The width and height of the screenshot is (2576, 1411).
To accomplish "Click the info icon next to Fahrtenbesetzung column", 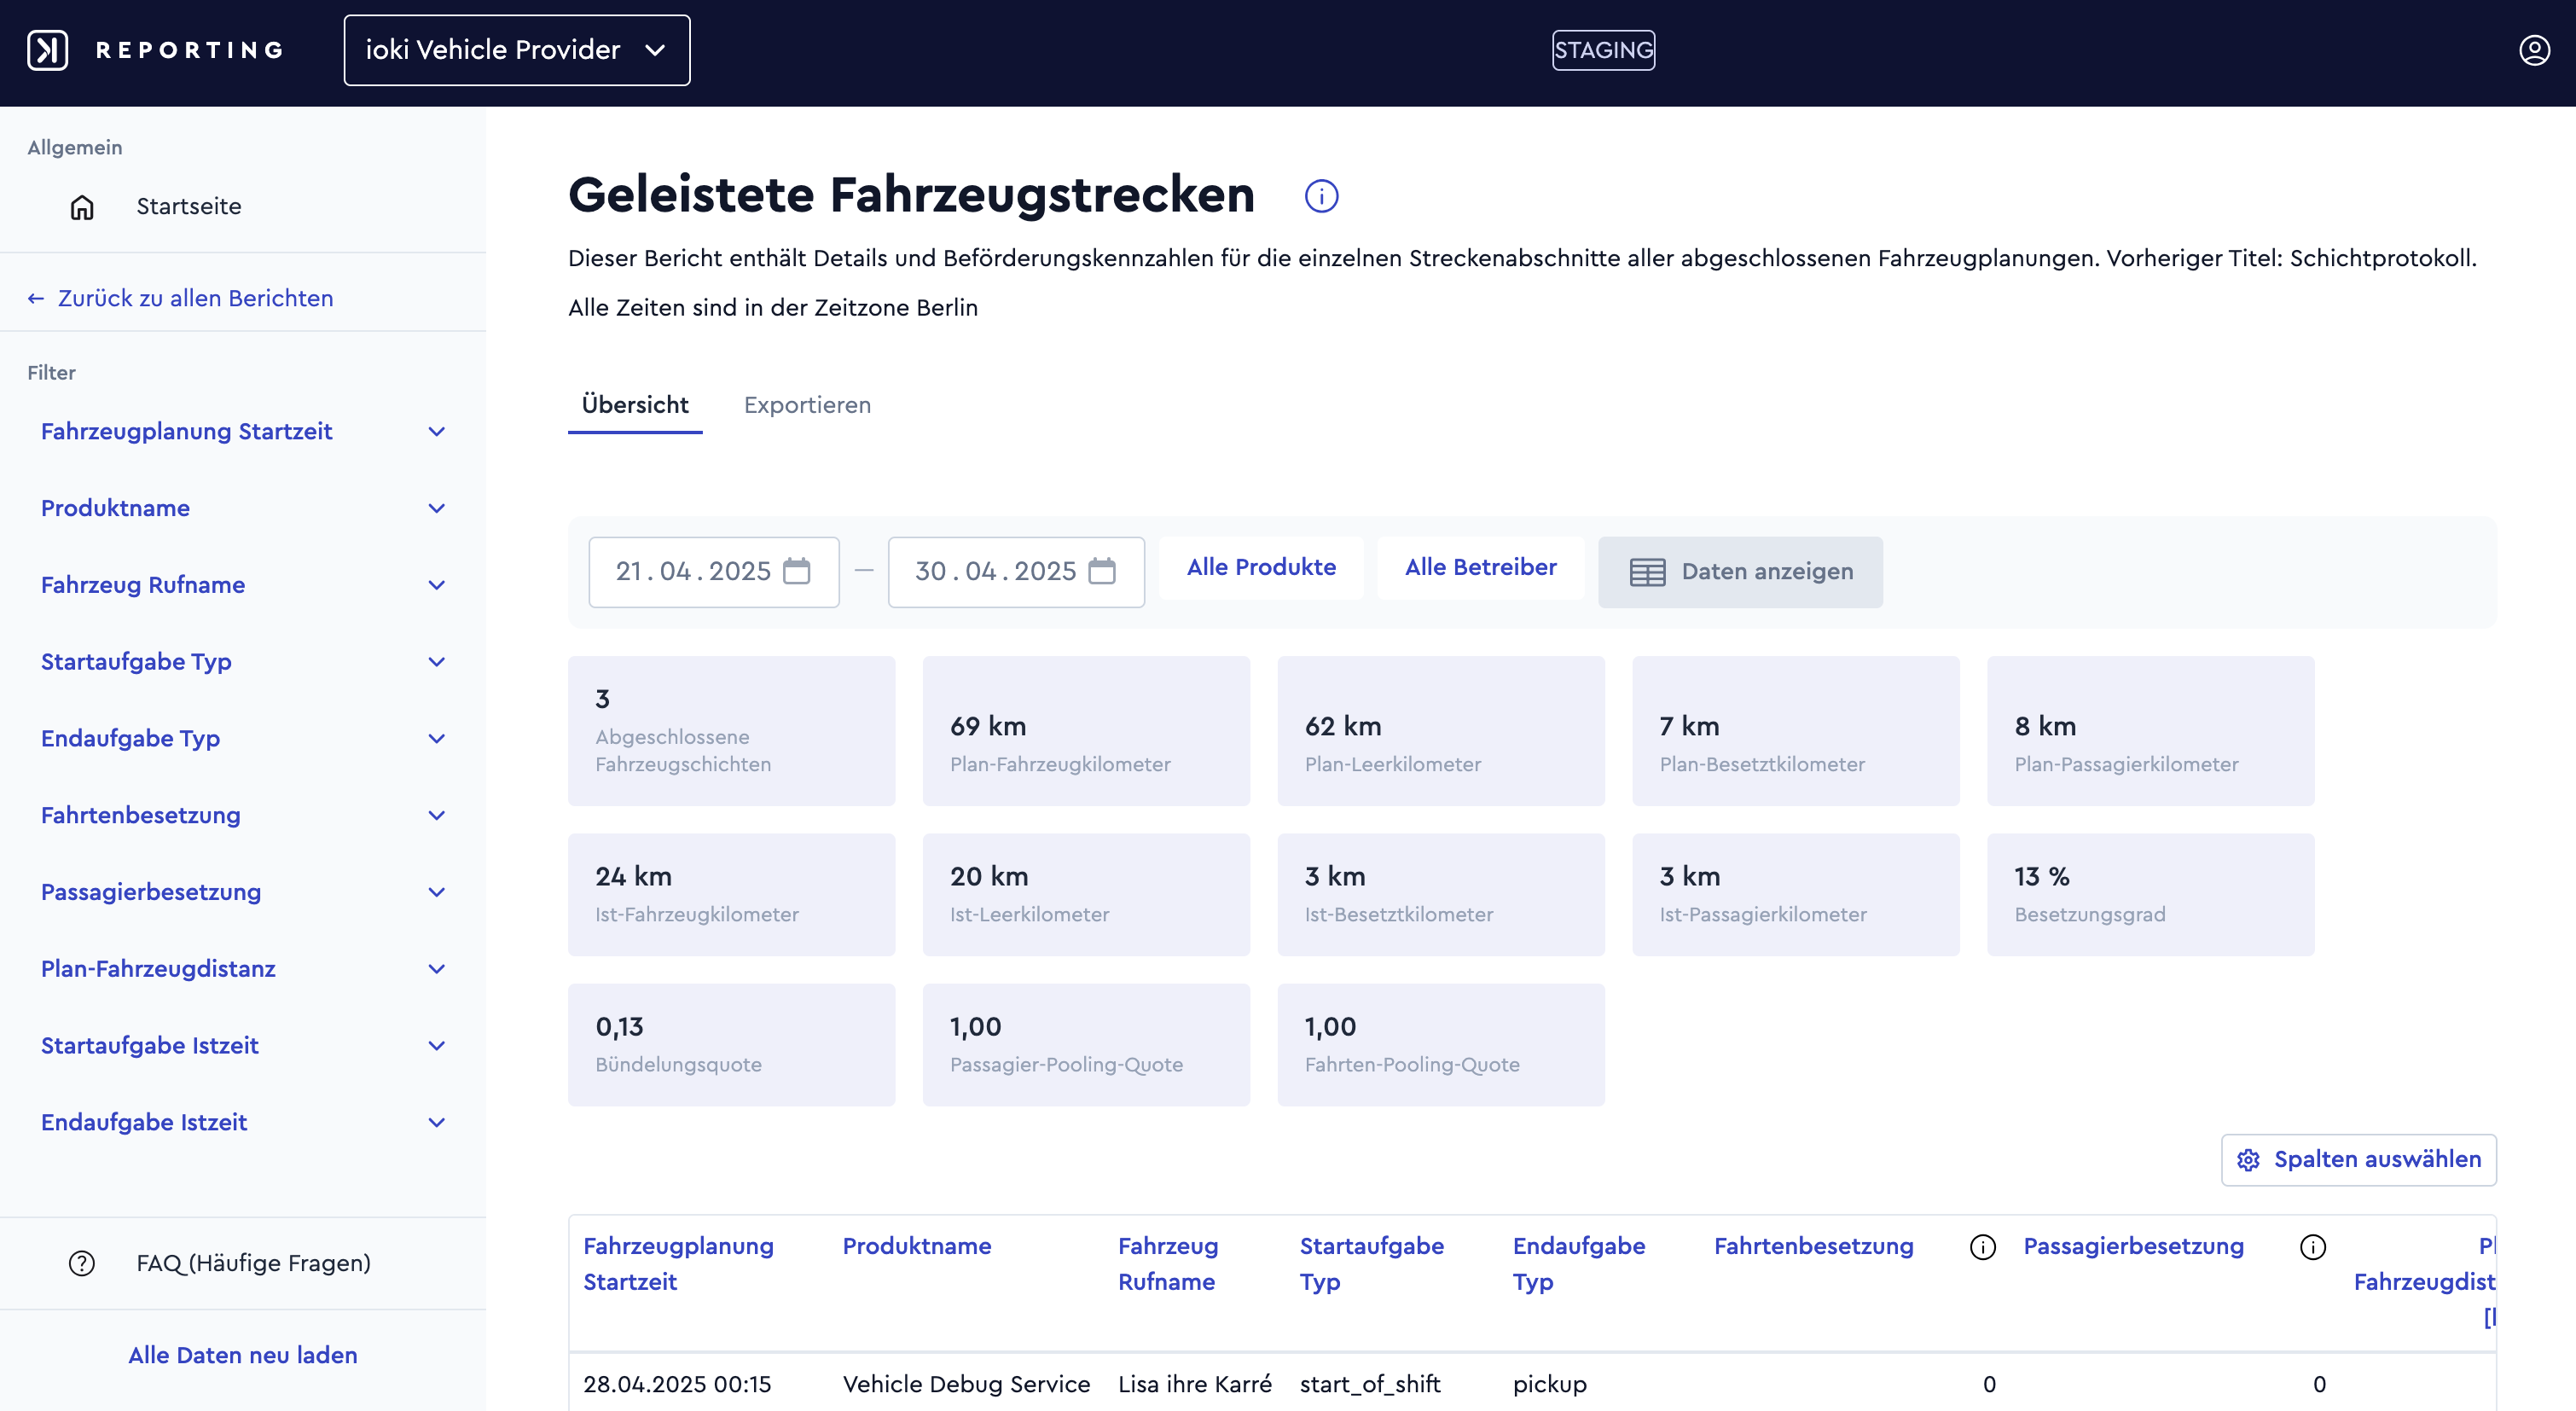I will (x=1982, y=1247).
